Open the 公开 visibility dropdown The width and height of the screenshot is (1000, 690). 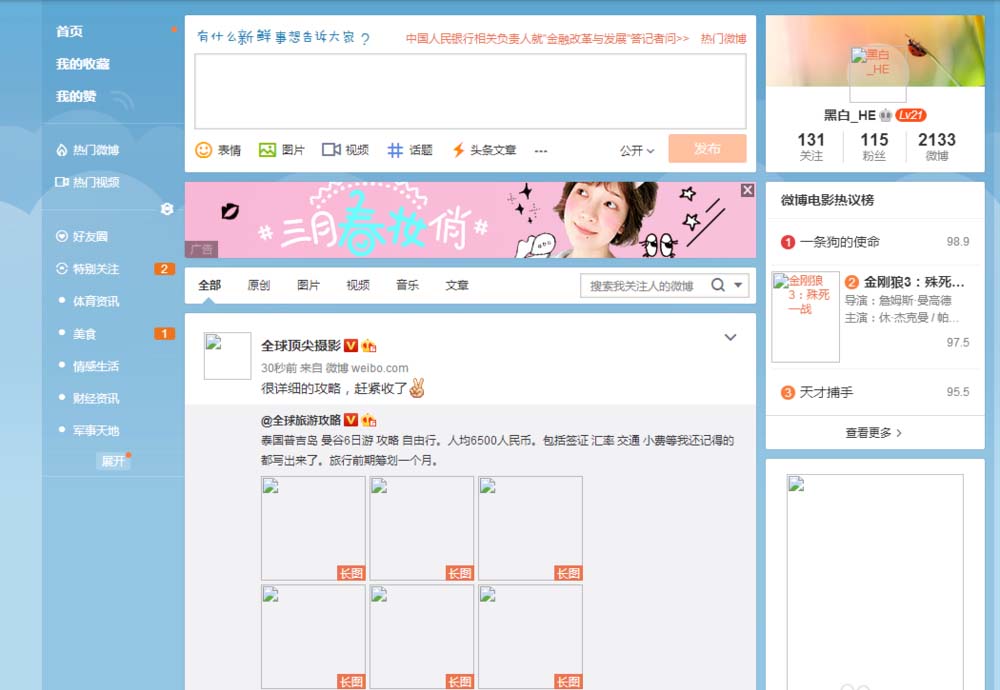(x=637, y=150)
